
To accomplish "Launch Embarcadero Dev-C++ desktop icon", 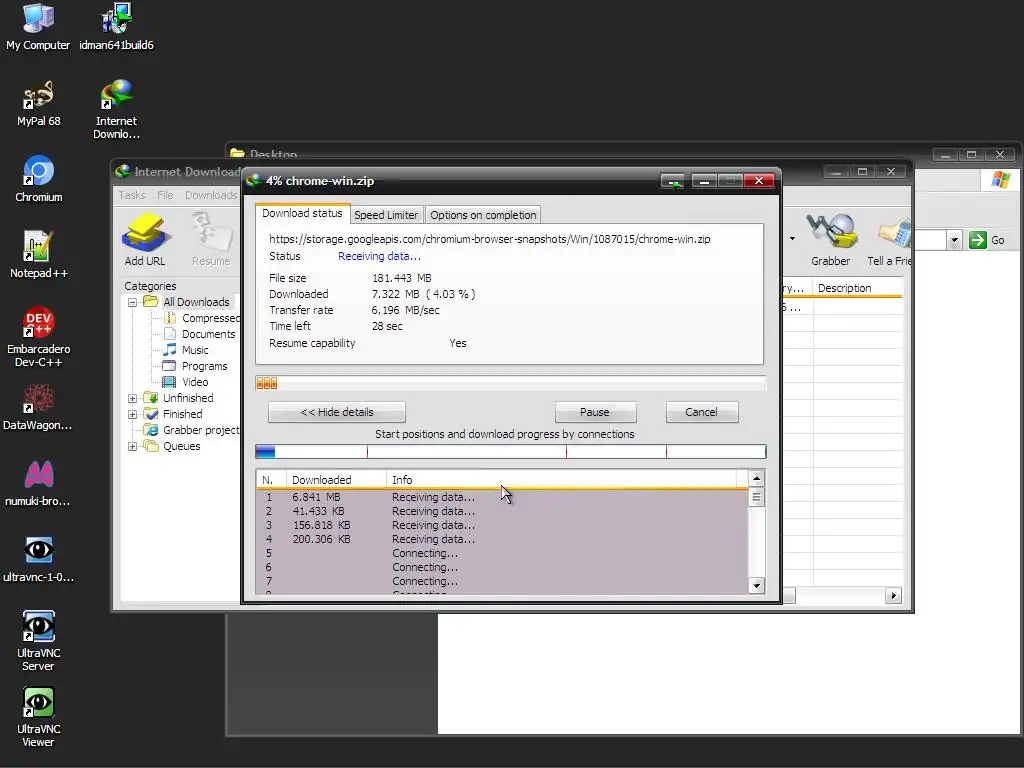I will tap(39, 337).
